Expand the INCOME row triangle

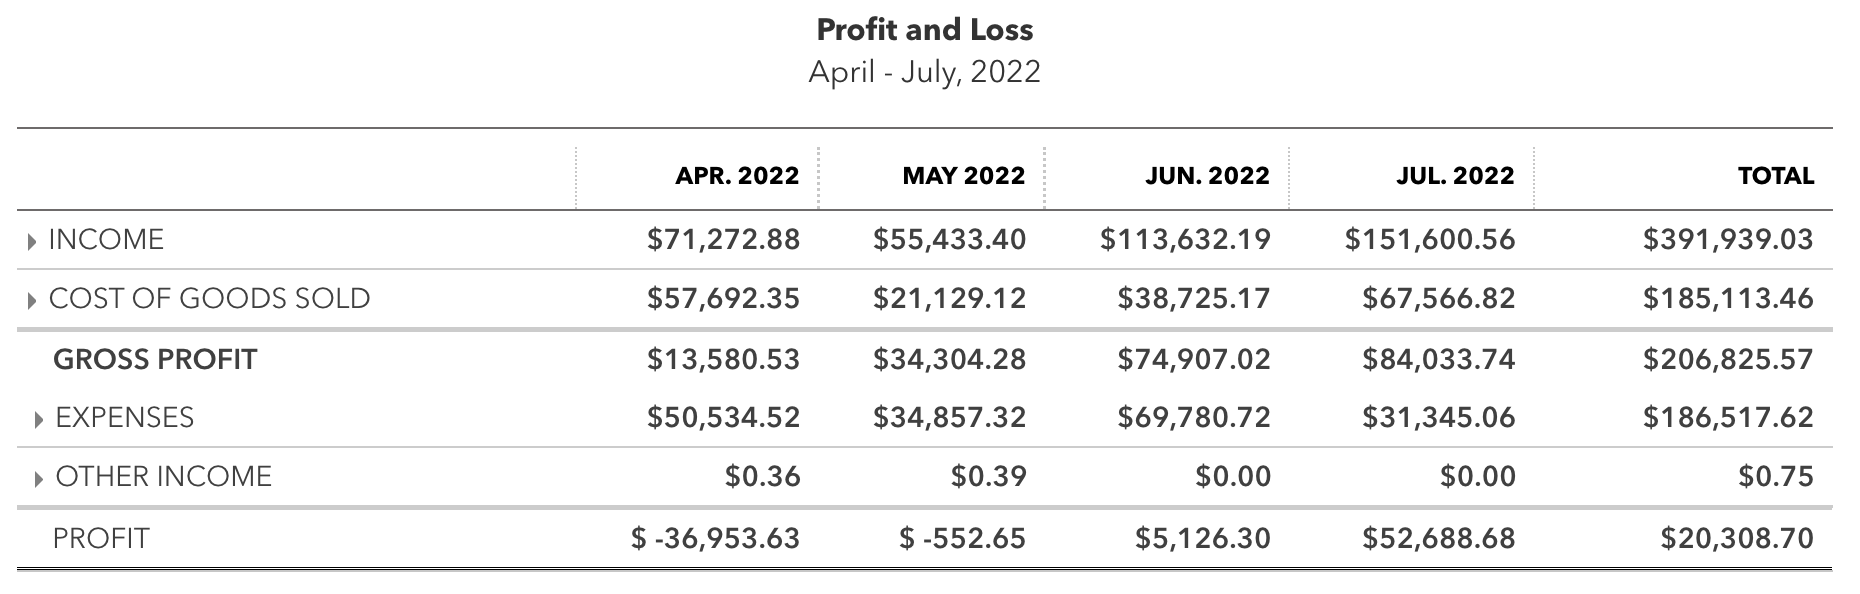pos(33,240)
